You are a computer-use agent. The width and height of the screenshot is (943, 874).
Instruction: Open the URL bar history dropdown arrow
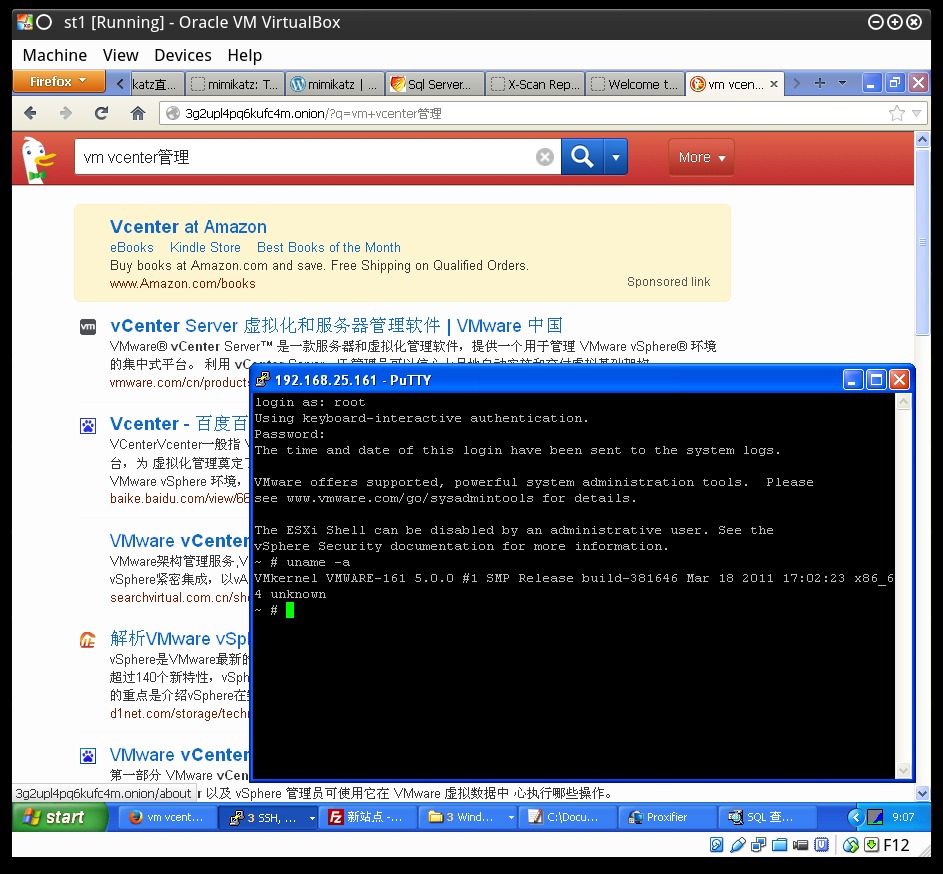[917, 113]
